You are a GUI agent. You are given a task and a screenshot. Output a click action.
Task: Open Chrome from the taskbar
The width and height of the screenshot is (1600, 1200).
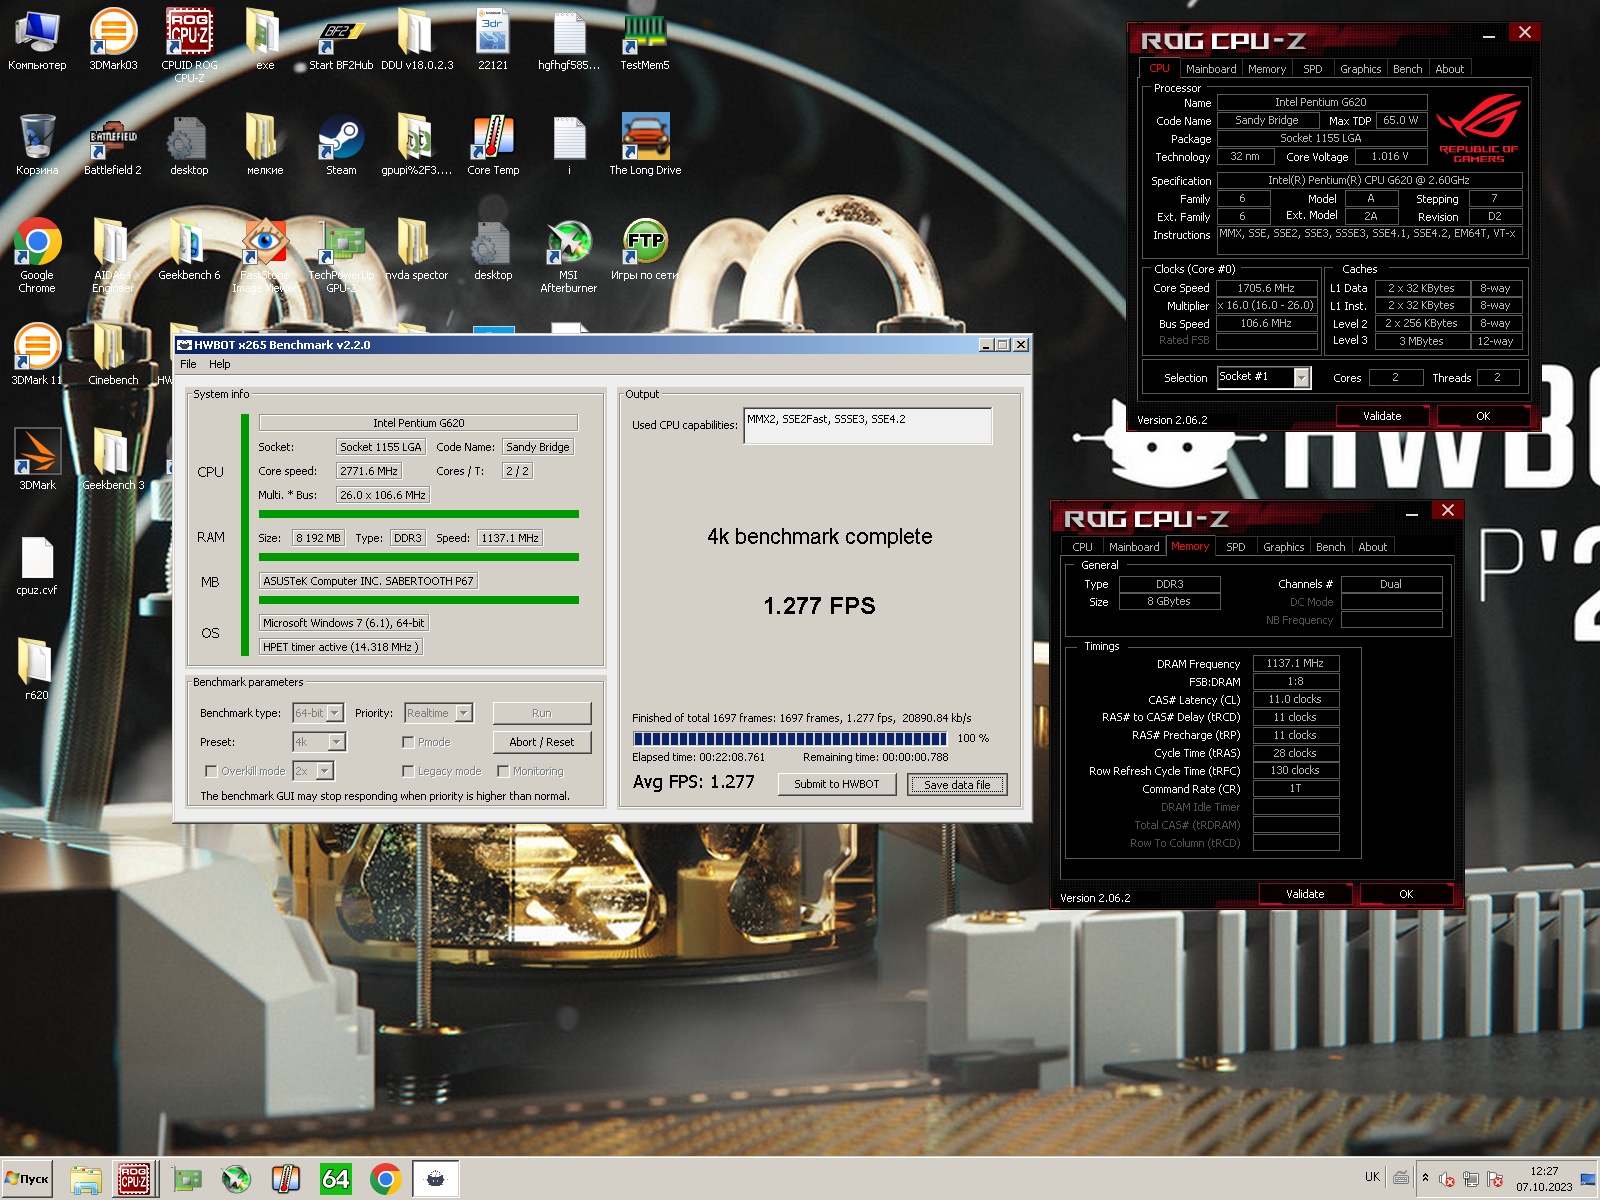coord(386,1180)
